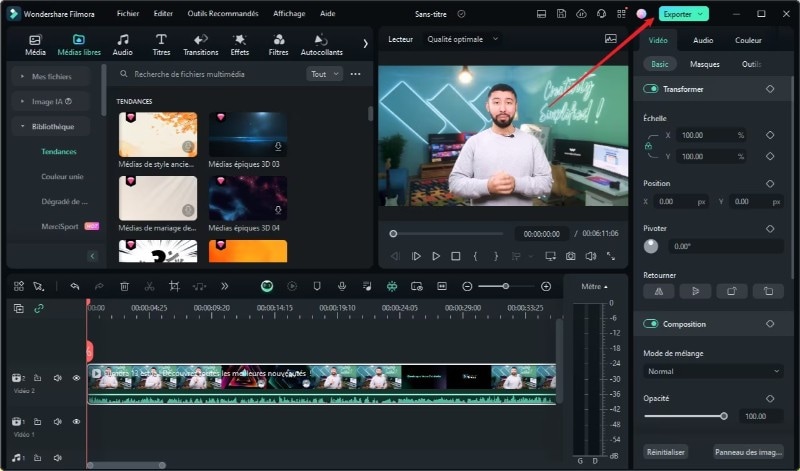The width and height of the screenshot is (800, 471).
Task: Expand the Mes fichiers tree item
Action: coord(22,77)
